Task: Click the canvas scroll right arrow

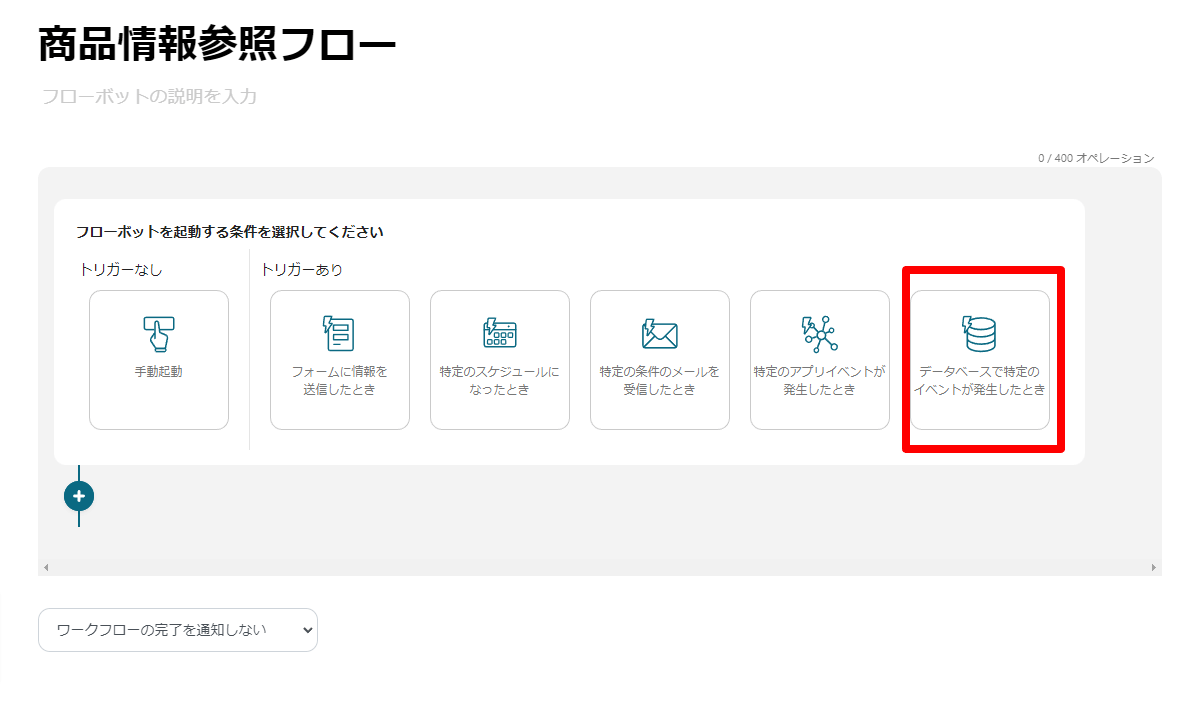Action: [1153, 568]
